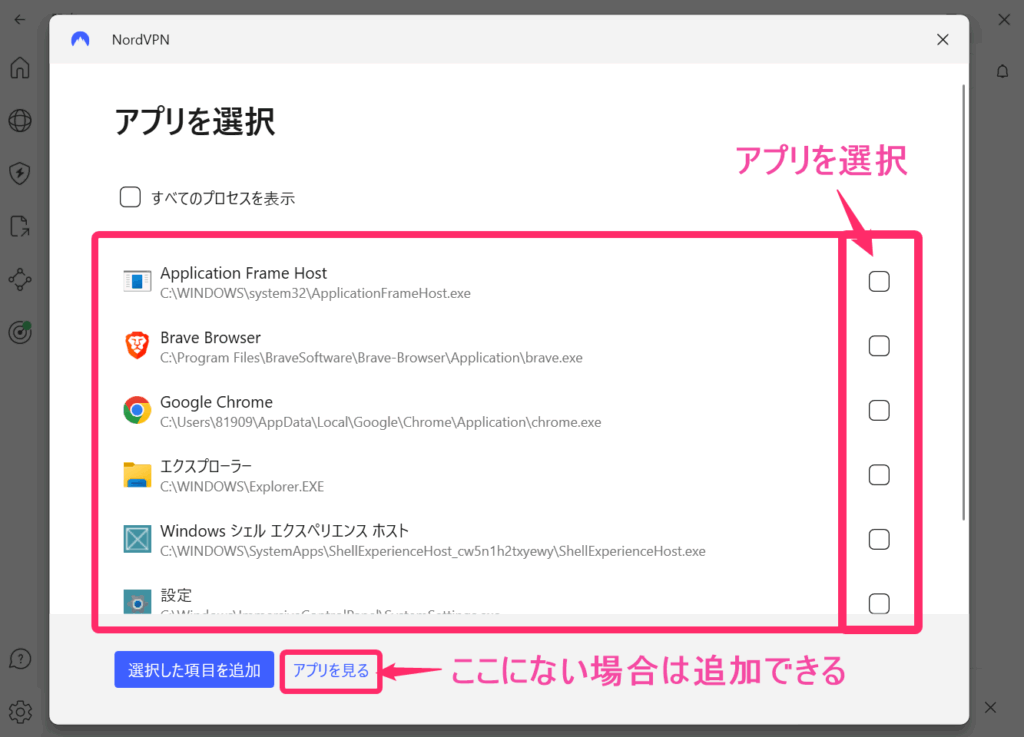Viewport: 1024px width, 737px height.
Task: Click the NordVPN logo in dialog title
Action: (x=80, y=39)
